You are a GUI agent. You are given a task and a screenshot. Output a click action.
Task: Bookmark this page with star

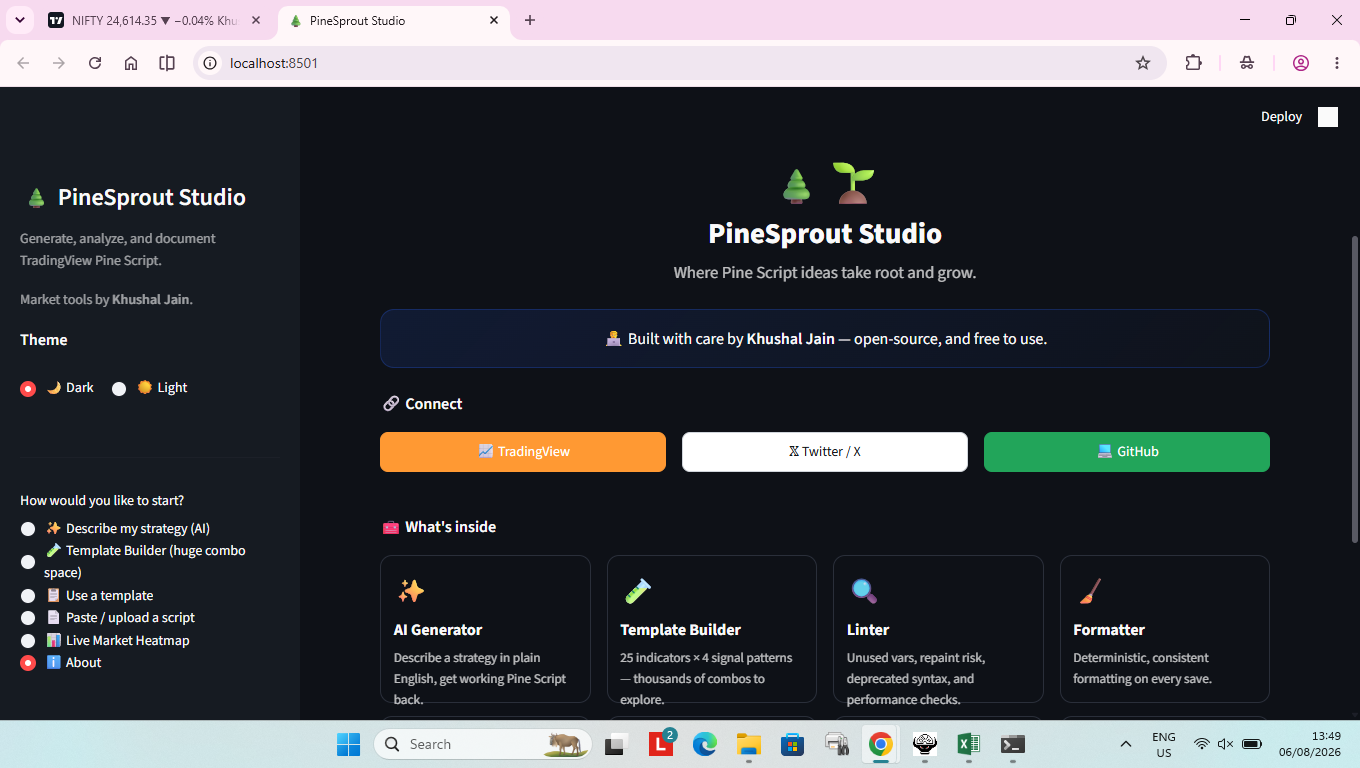click(x=1143, y=63)
